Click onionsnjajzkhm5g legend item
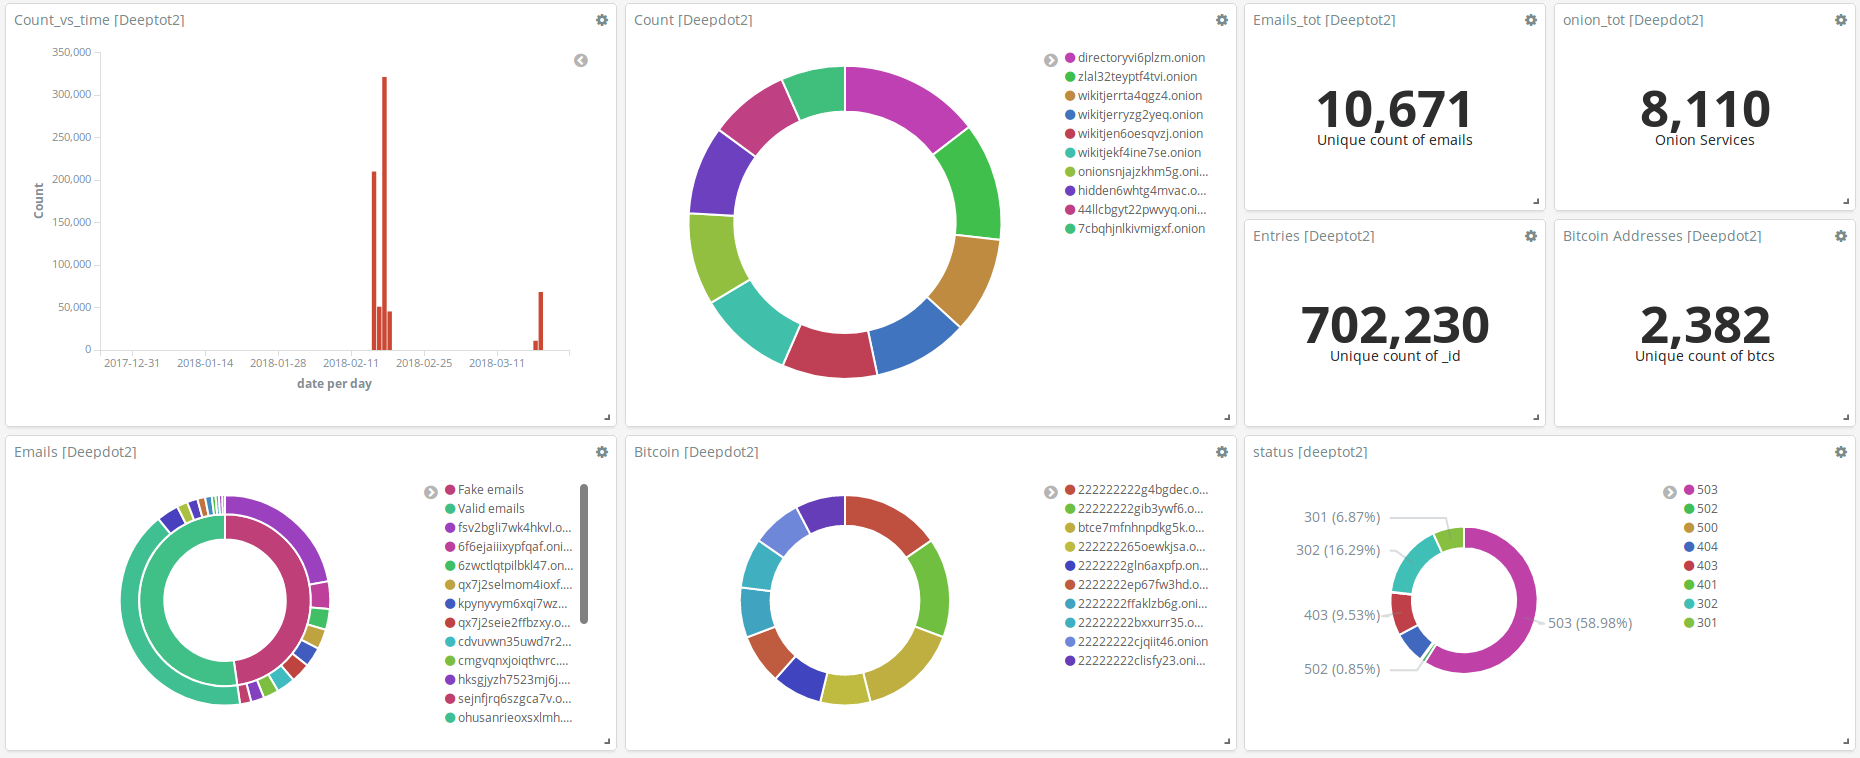The height and width of the screenshot is (758, 1860). (x=1137, y=172)
